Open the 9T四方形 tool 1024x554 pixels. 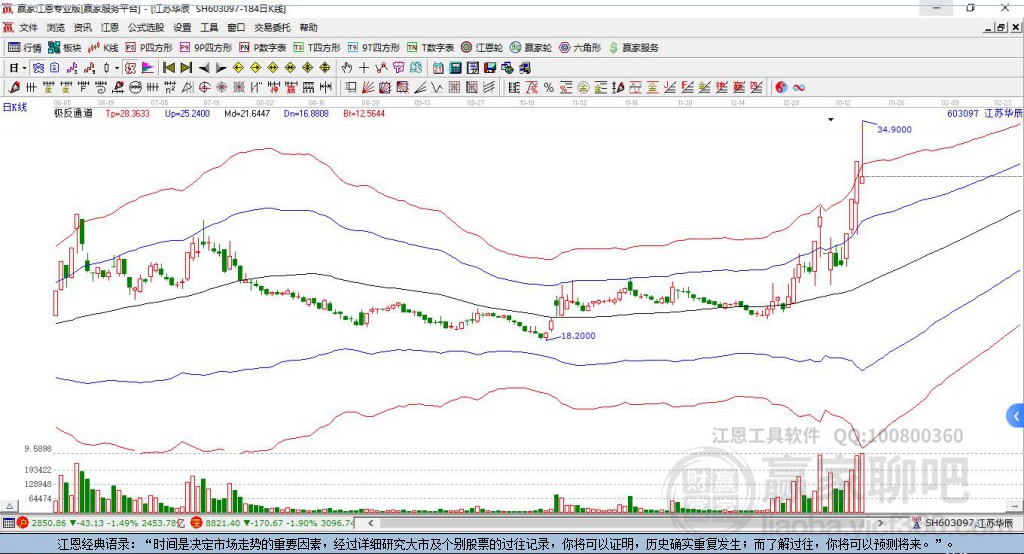coord(374,48)
